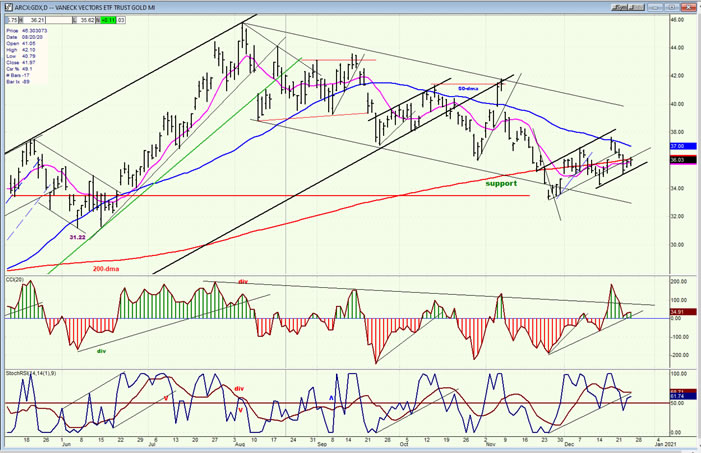
Task: Click the 100.00 StochRSI scale label
Action: [679, 373]
